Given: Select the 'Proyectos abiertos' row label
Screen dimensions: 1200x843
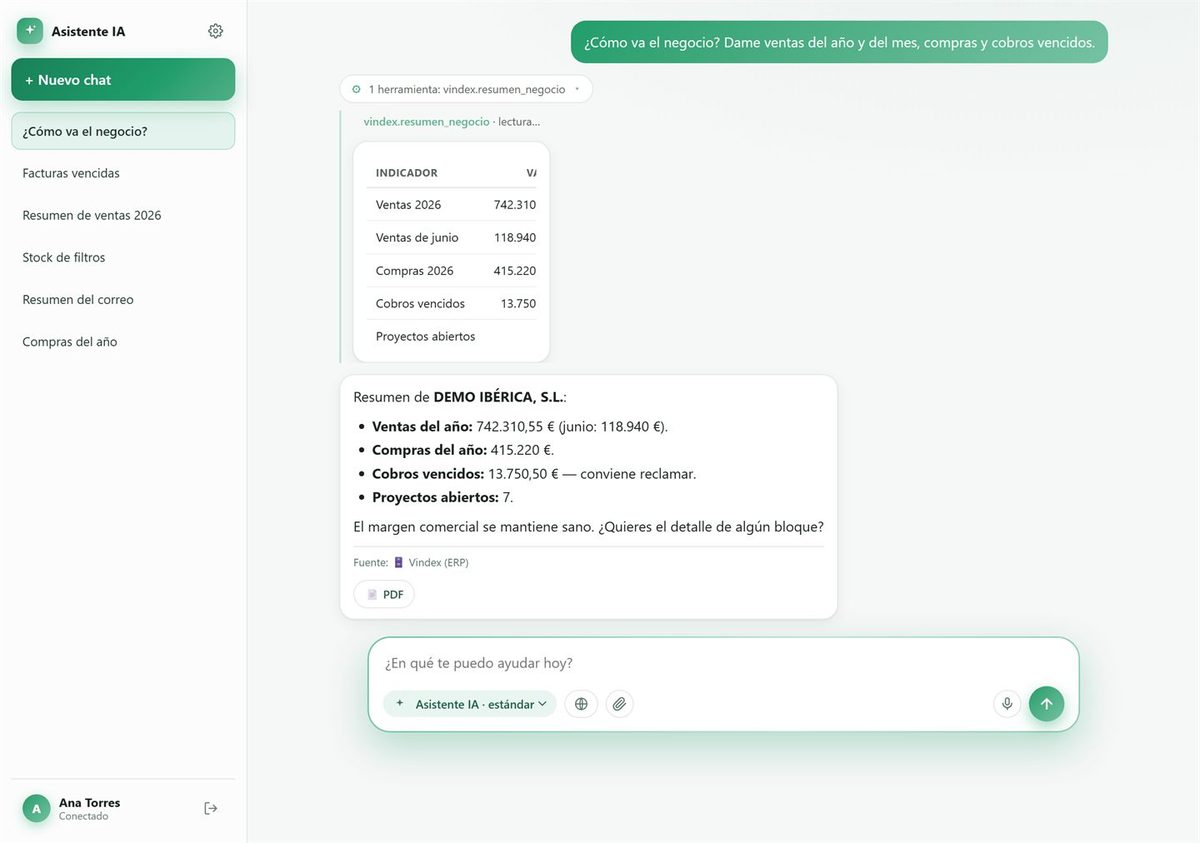Looking at the screenshot, I should [x=425, y=336].
